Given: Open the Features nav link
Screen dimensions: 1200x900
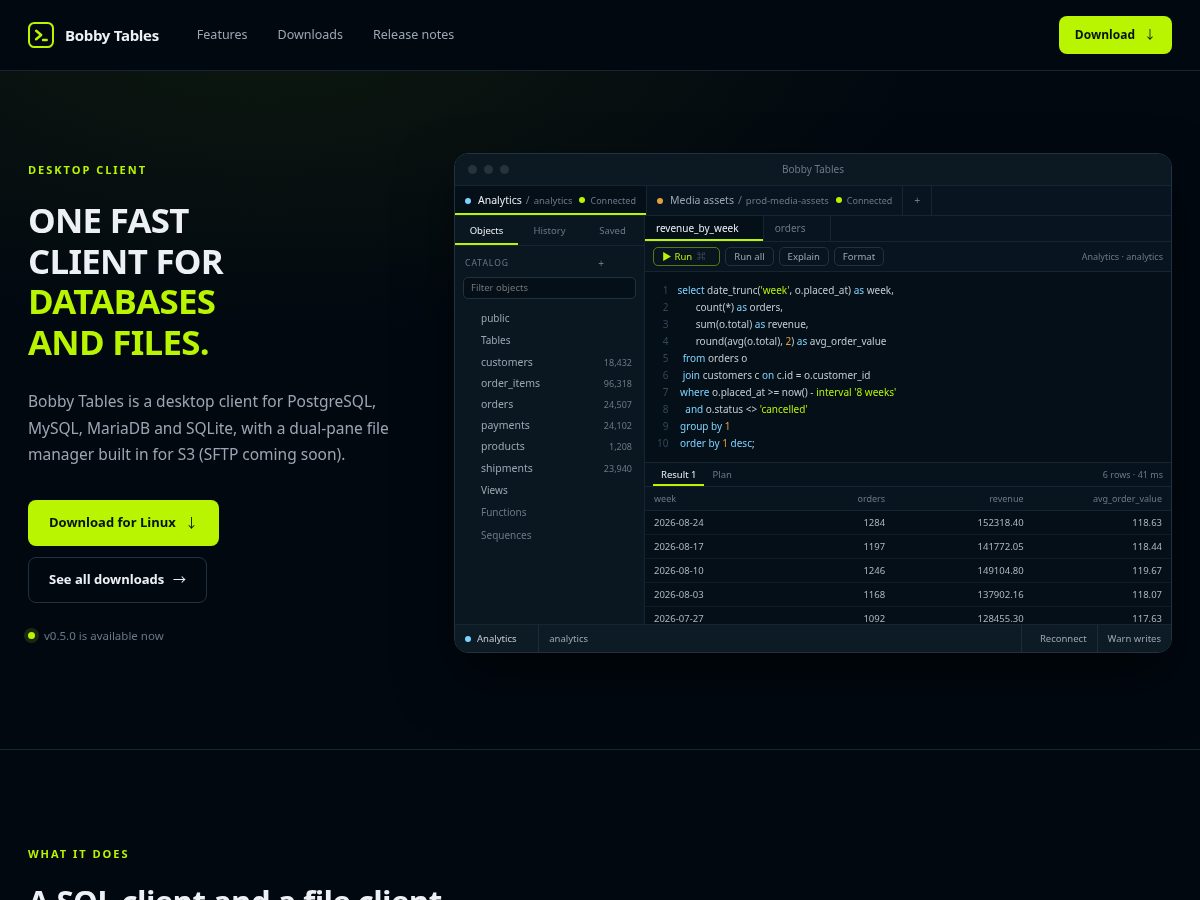Looking at the screenshot, I should [222, 34].
